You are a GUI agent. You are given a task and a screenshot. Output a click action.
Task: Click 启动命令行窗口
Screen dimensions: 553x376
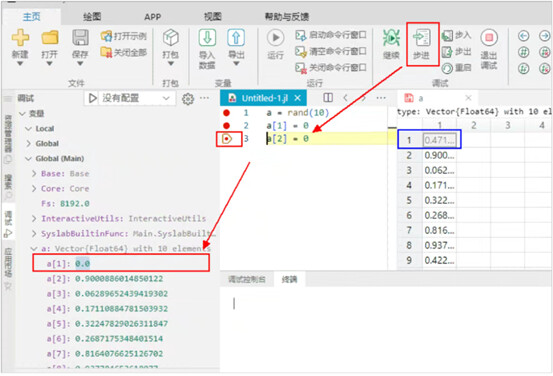coord(331,35)
